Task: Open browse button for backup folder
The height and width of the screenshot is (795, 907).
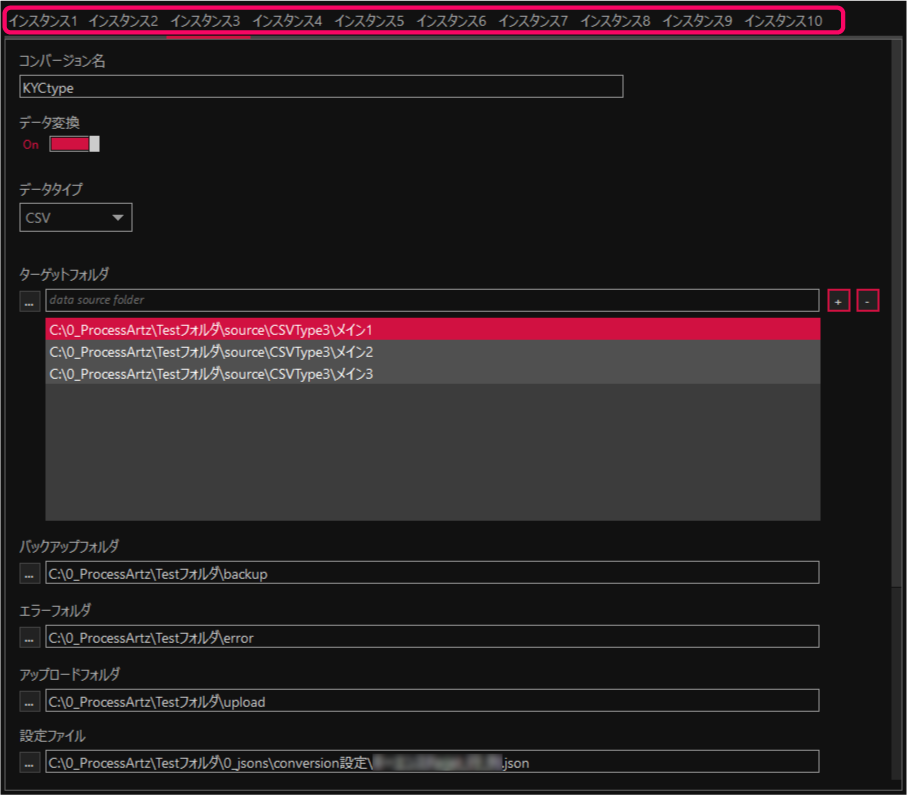Action: 30,573
